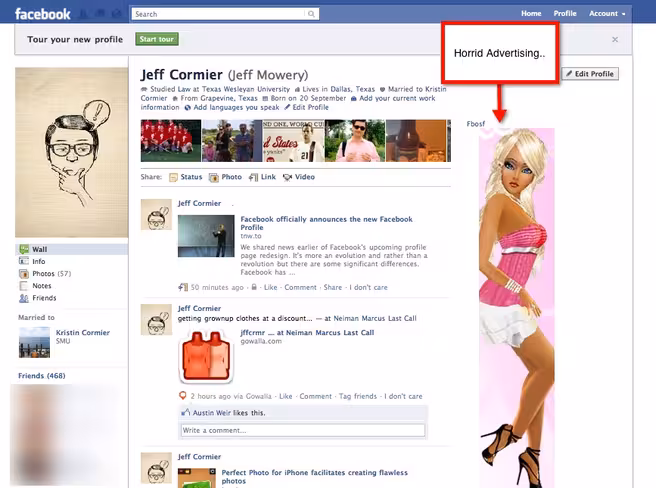This screenshot has height=488, width=656.
Task: Open the Profile menu item
Action: pos(565,13)
